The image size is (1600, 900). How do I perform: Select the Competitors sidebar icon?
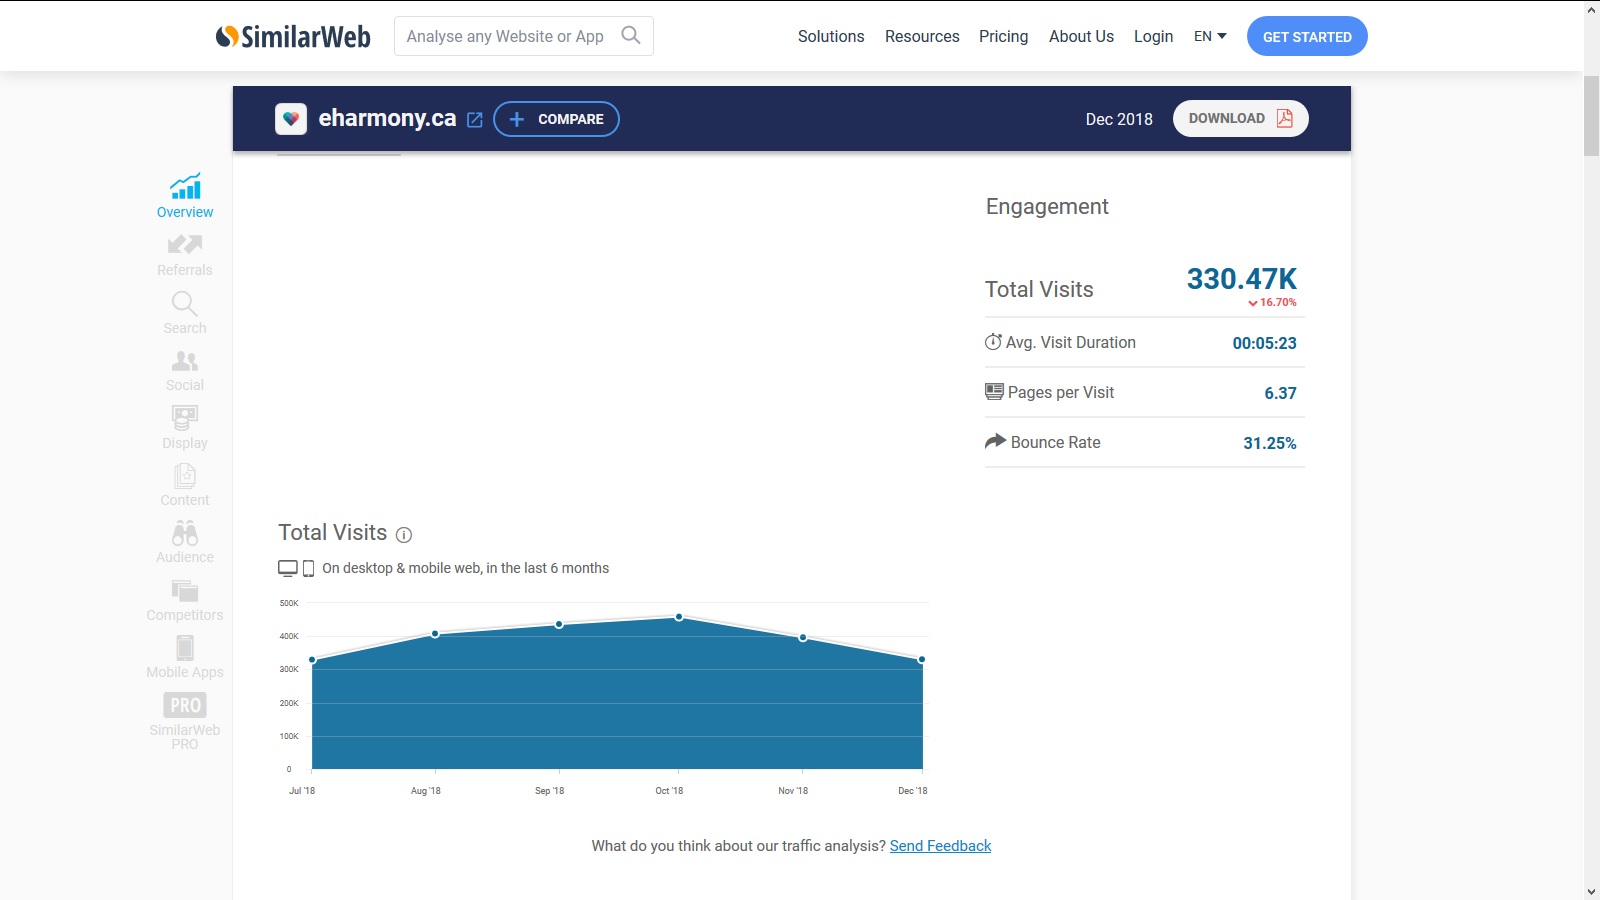185,591
